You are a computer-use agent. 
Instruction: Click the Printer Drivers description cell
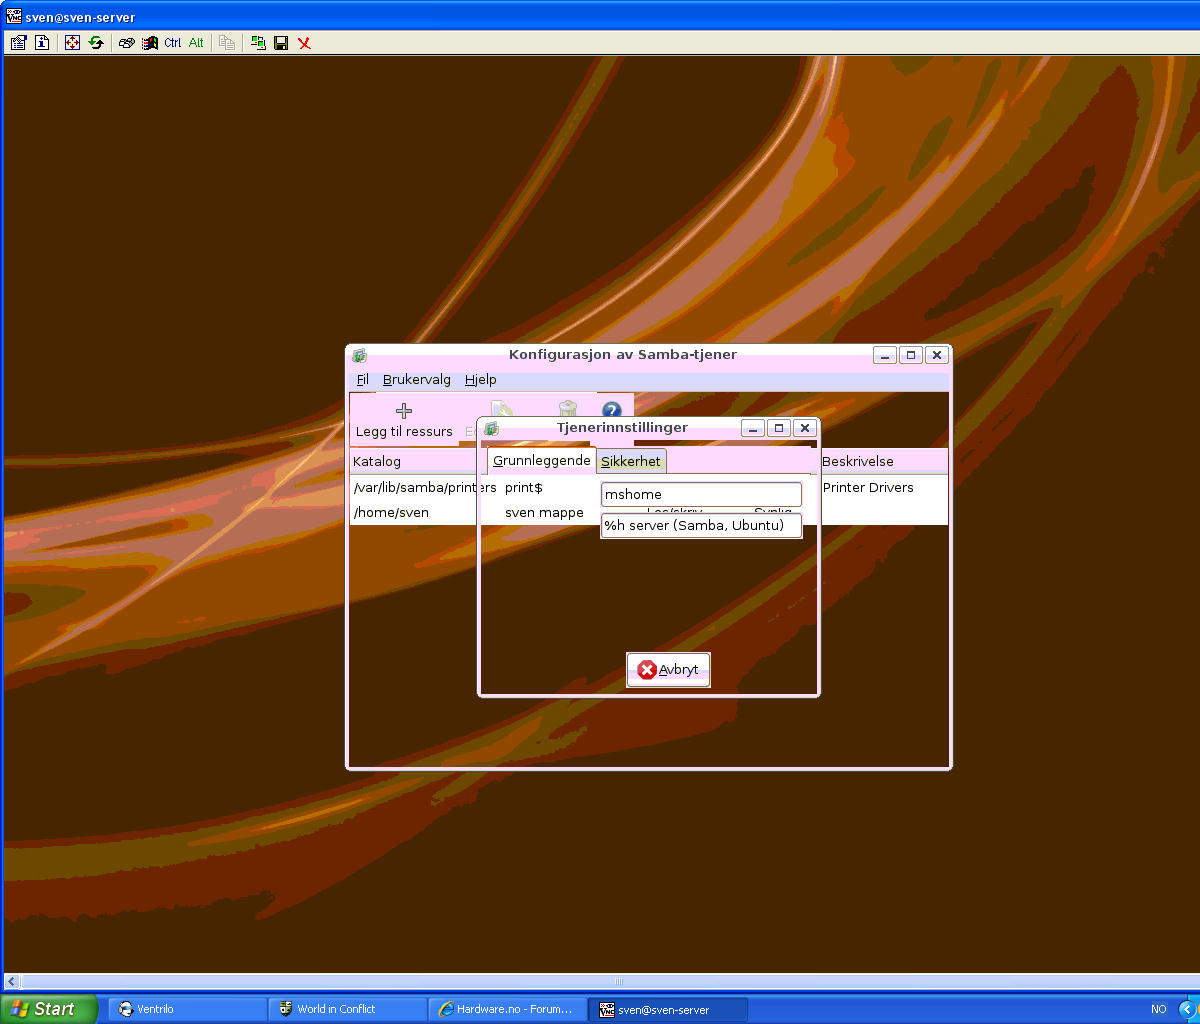868,488
